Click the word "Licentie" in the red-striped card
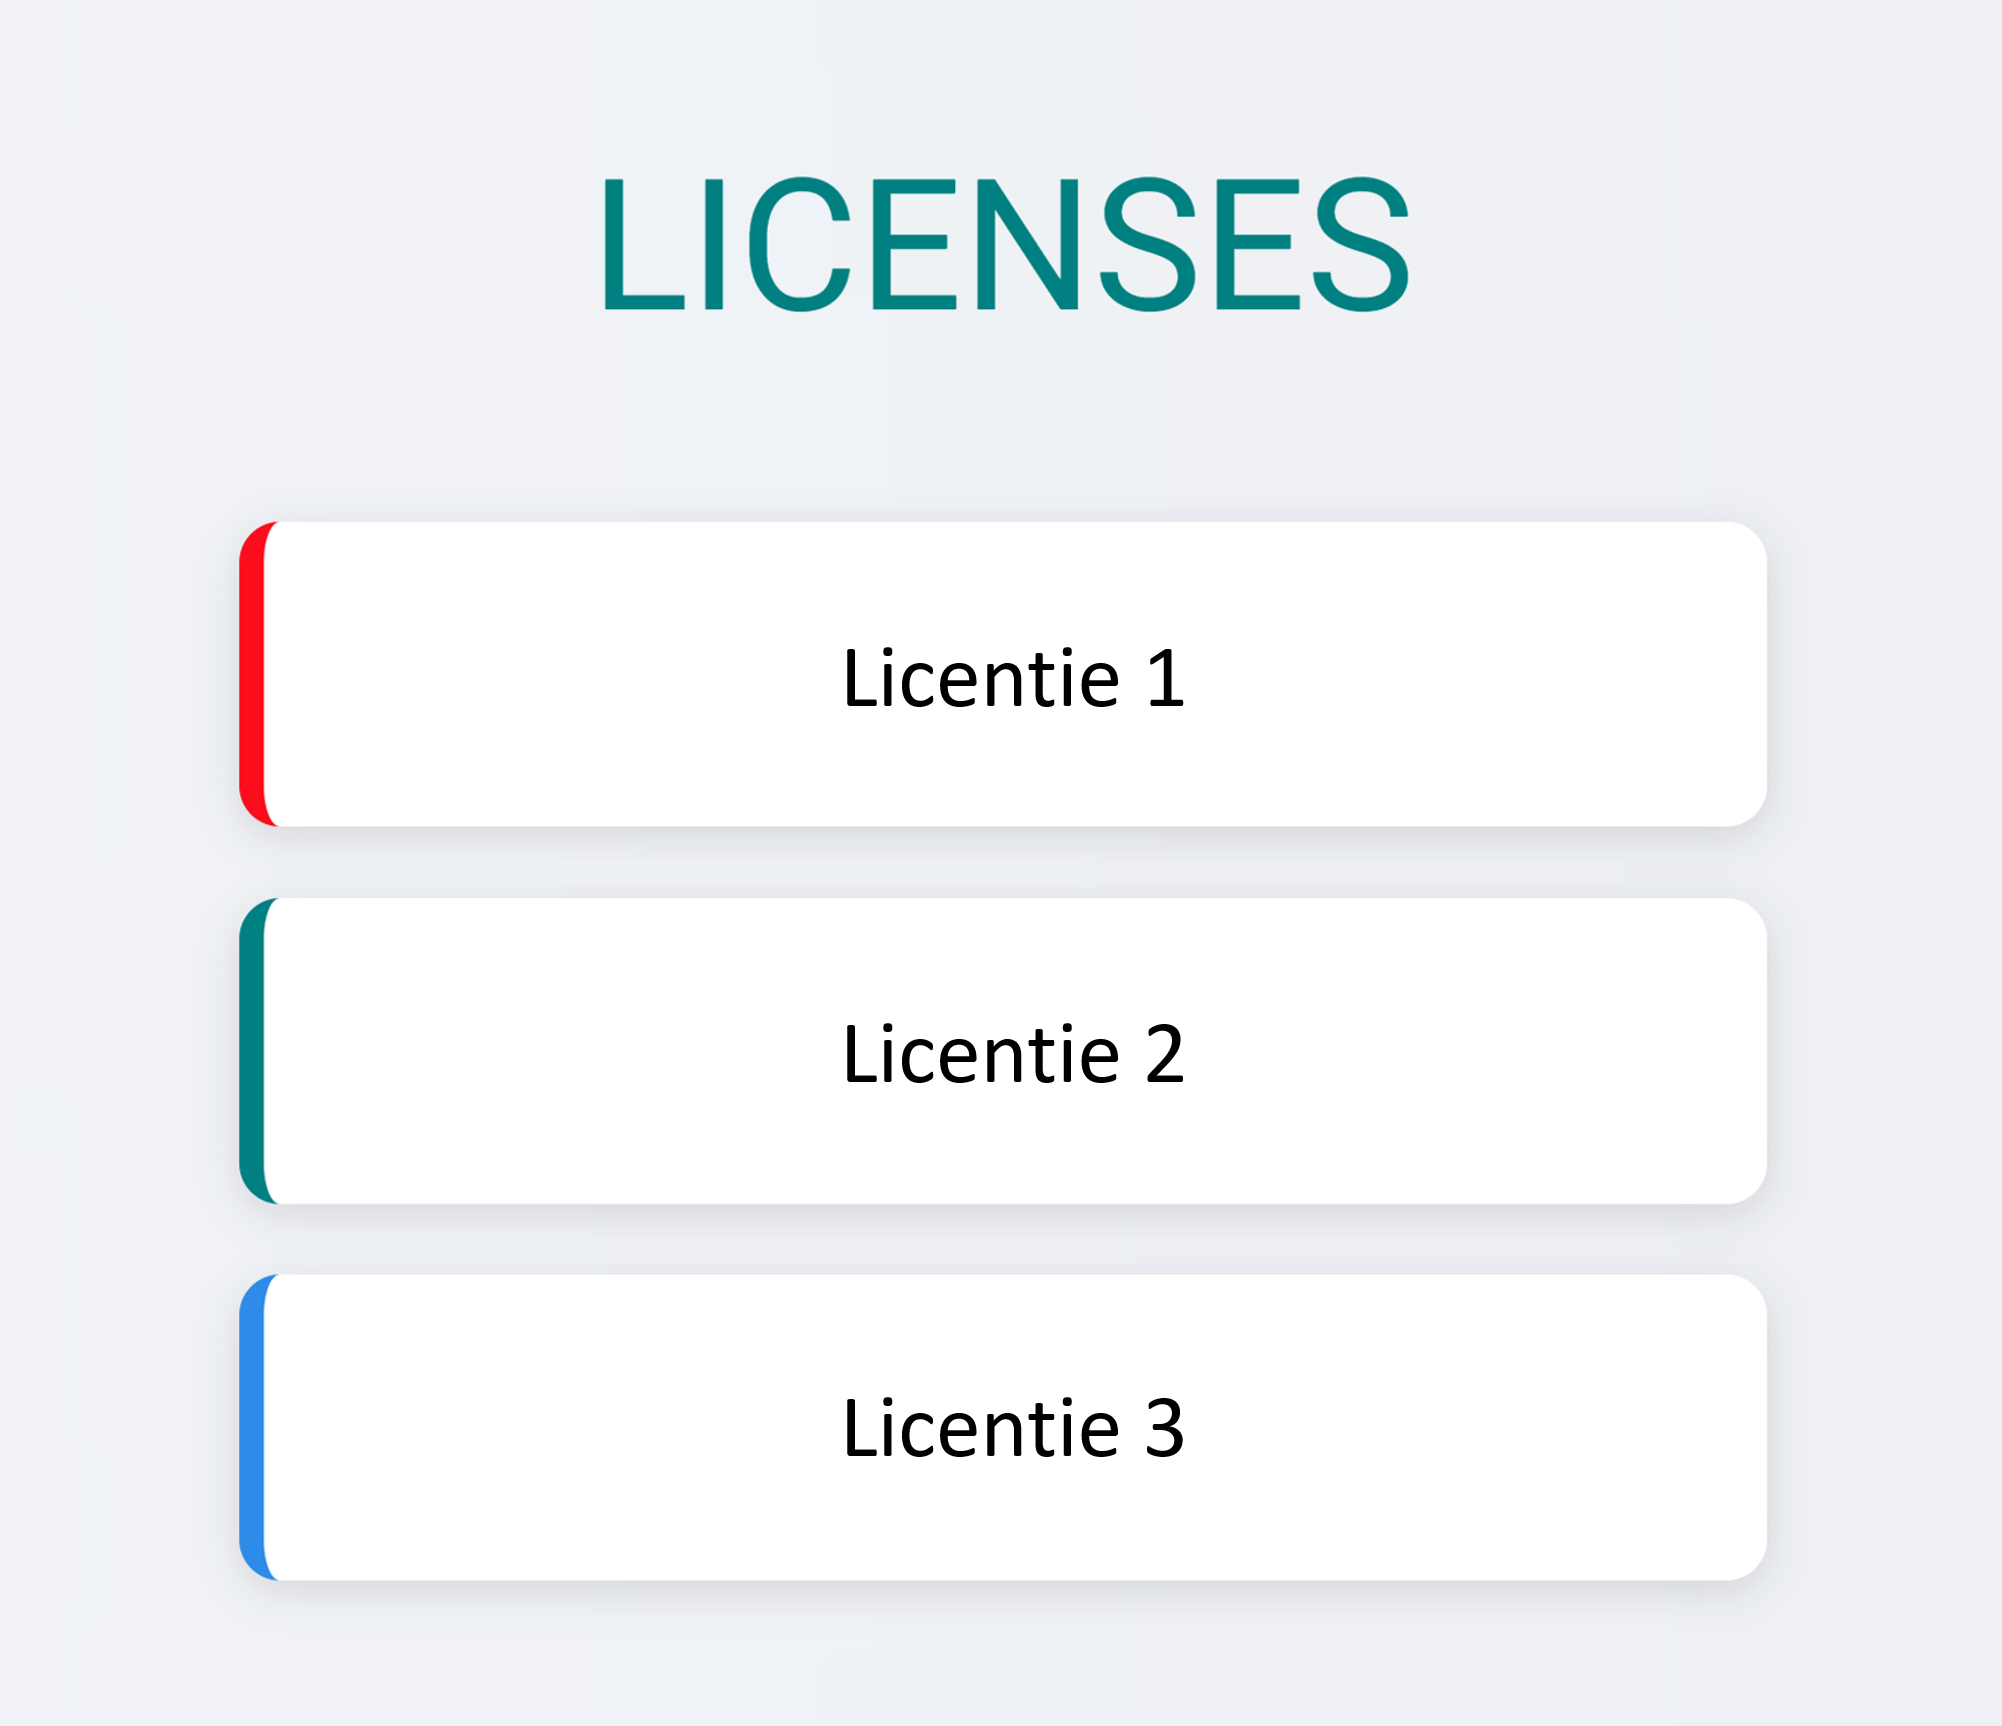Image resolution: width=2002 pixels, height=1726 pixels. pyautogui.click(x=980, y=679)
